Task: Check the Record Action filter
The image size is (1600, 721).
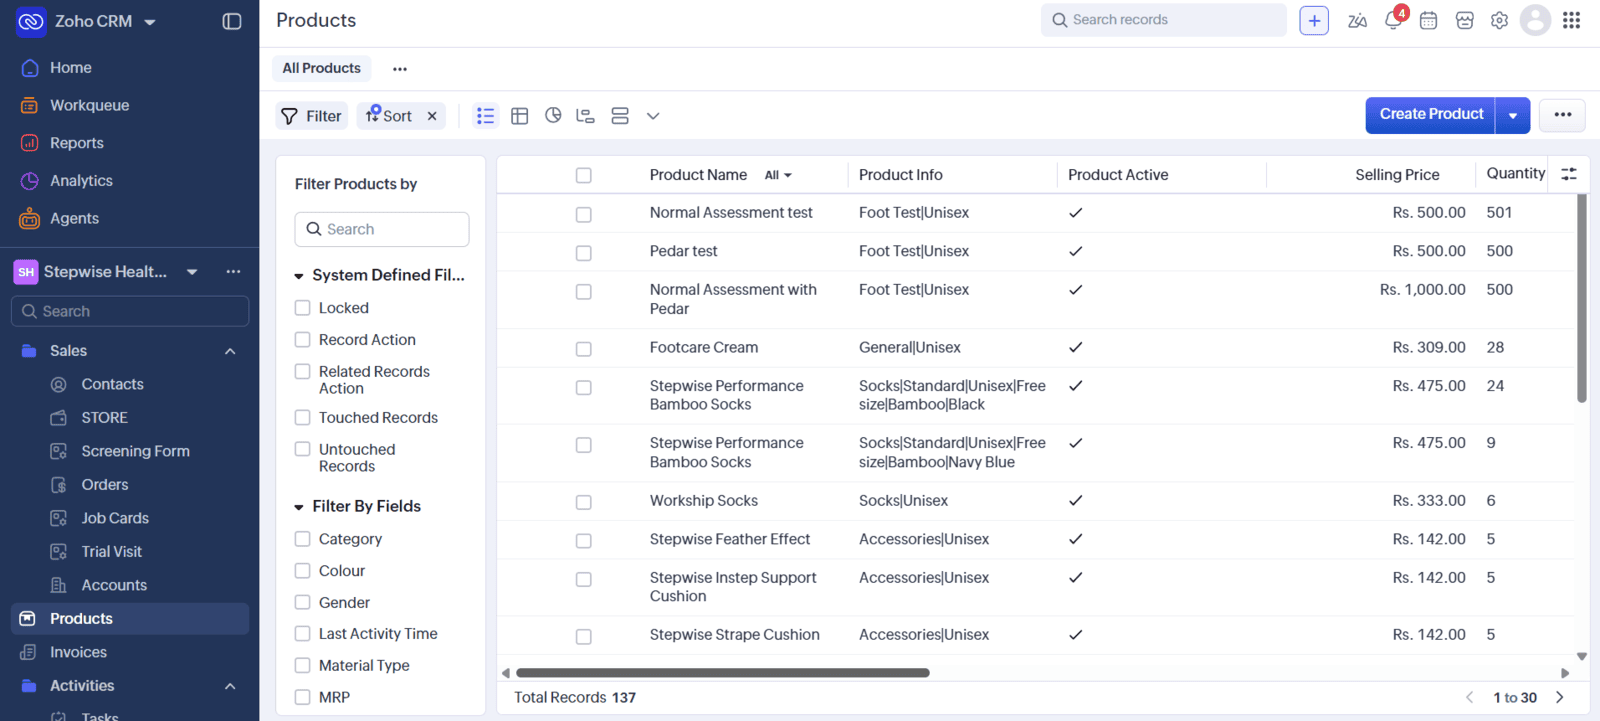Action: [302, 340]
